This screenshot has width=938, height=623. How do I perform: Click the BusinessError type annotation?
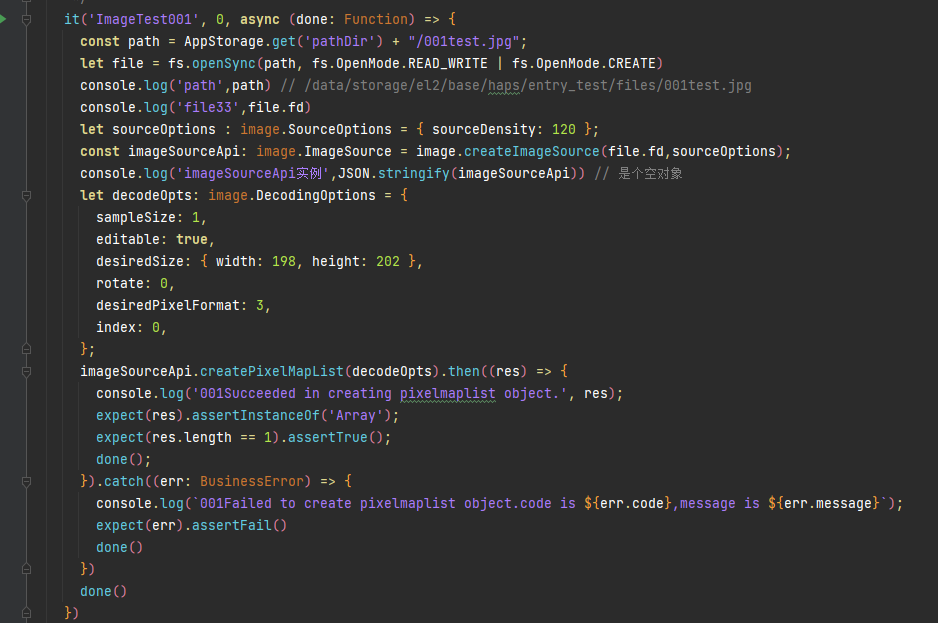(252, 482)
